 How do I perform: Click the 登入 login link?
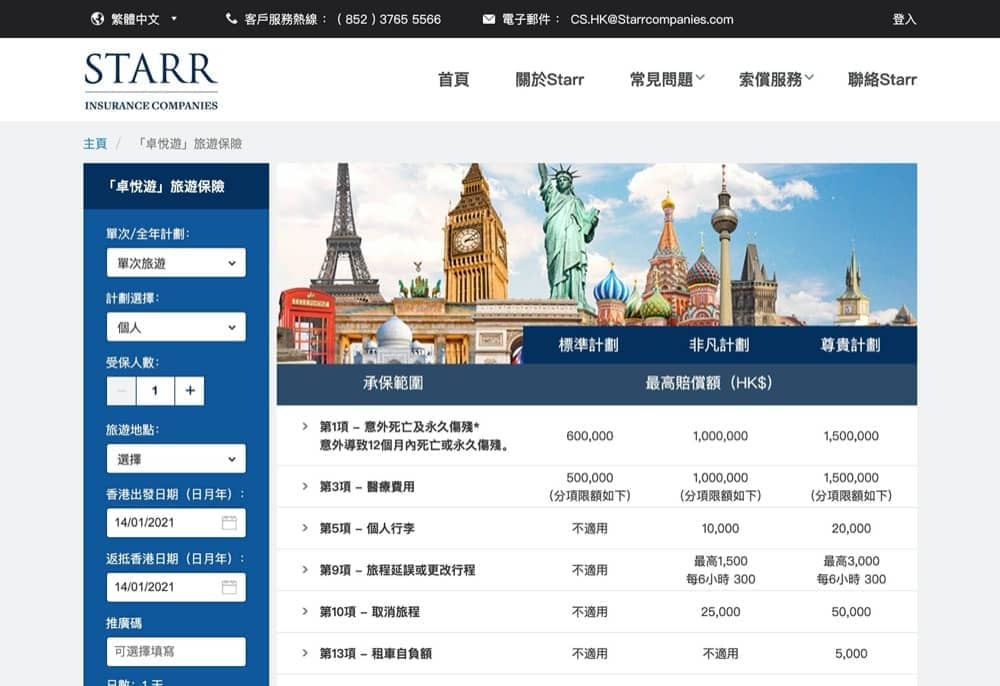tap(904, 19)
